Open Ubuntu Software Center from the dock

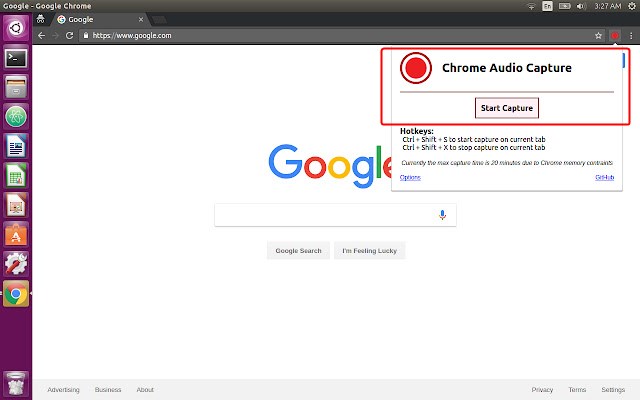point(16,235)
